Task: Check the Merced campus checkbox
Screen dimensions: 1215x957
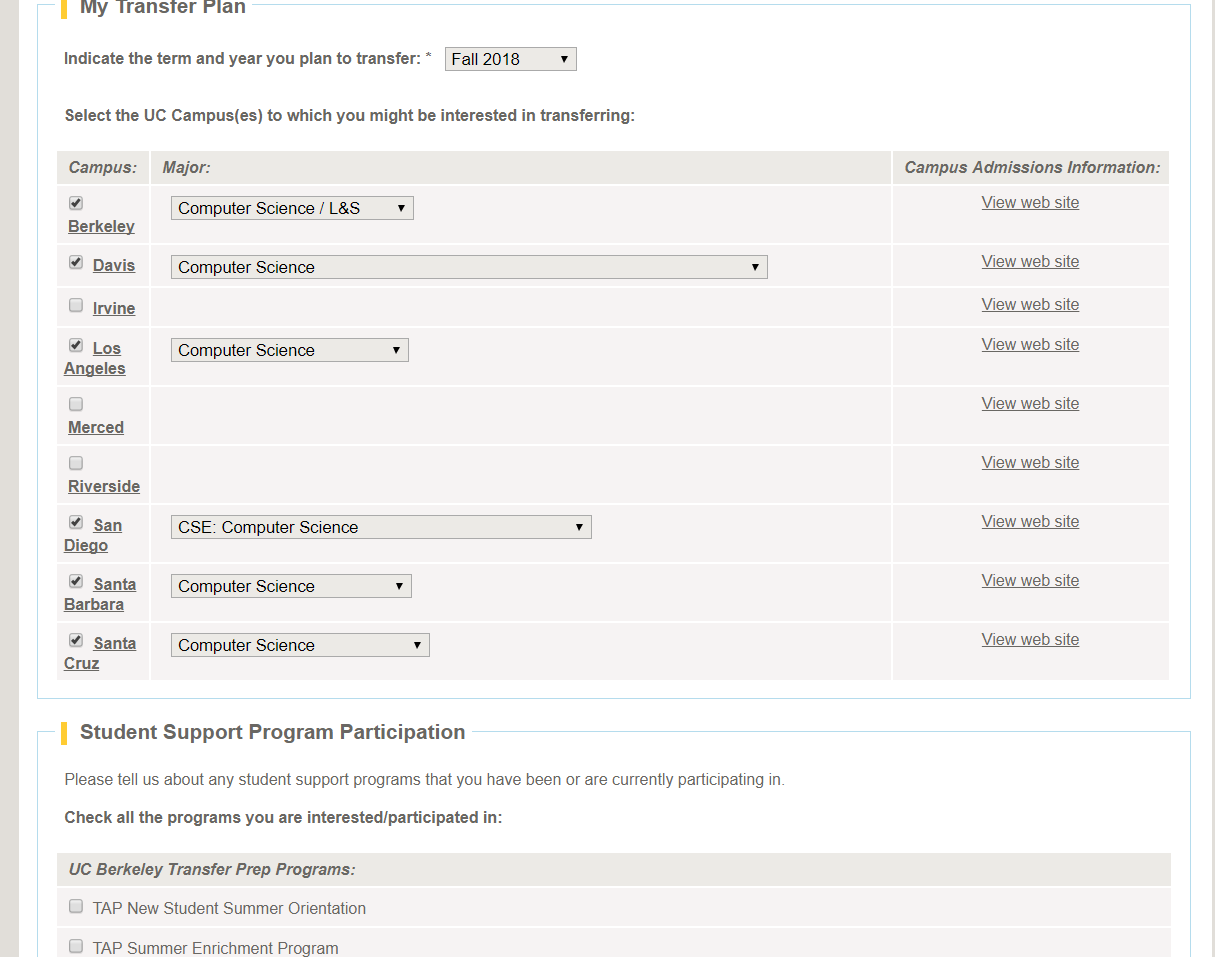Action: 76,404
